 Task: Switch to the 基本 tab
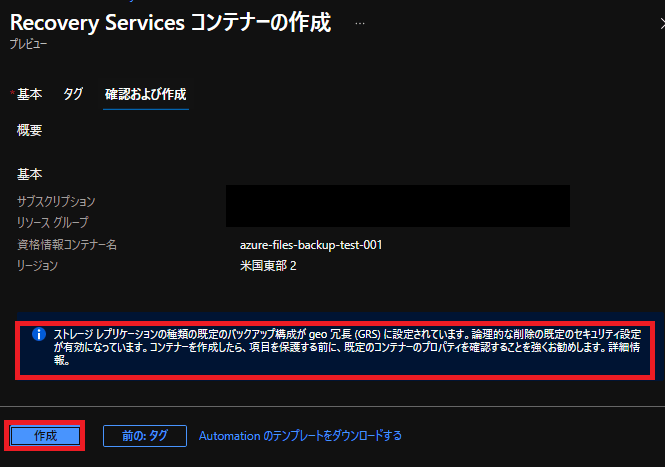(29, 94)
